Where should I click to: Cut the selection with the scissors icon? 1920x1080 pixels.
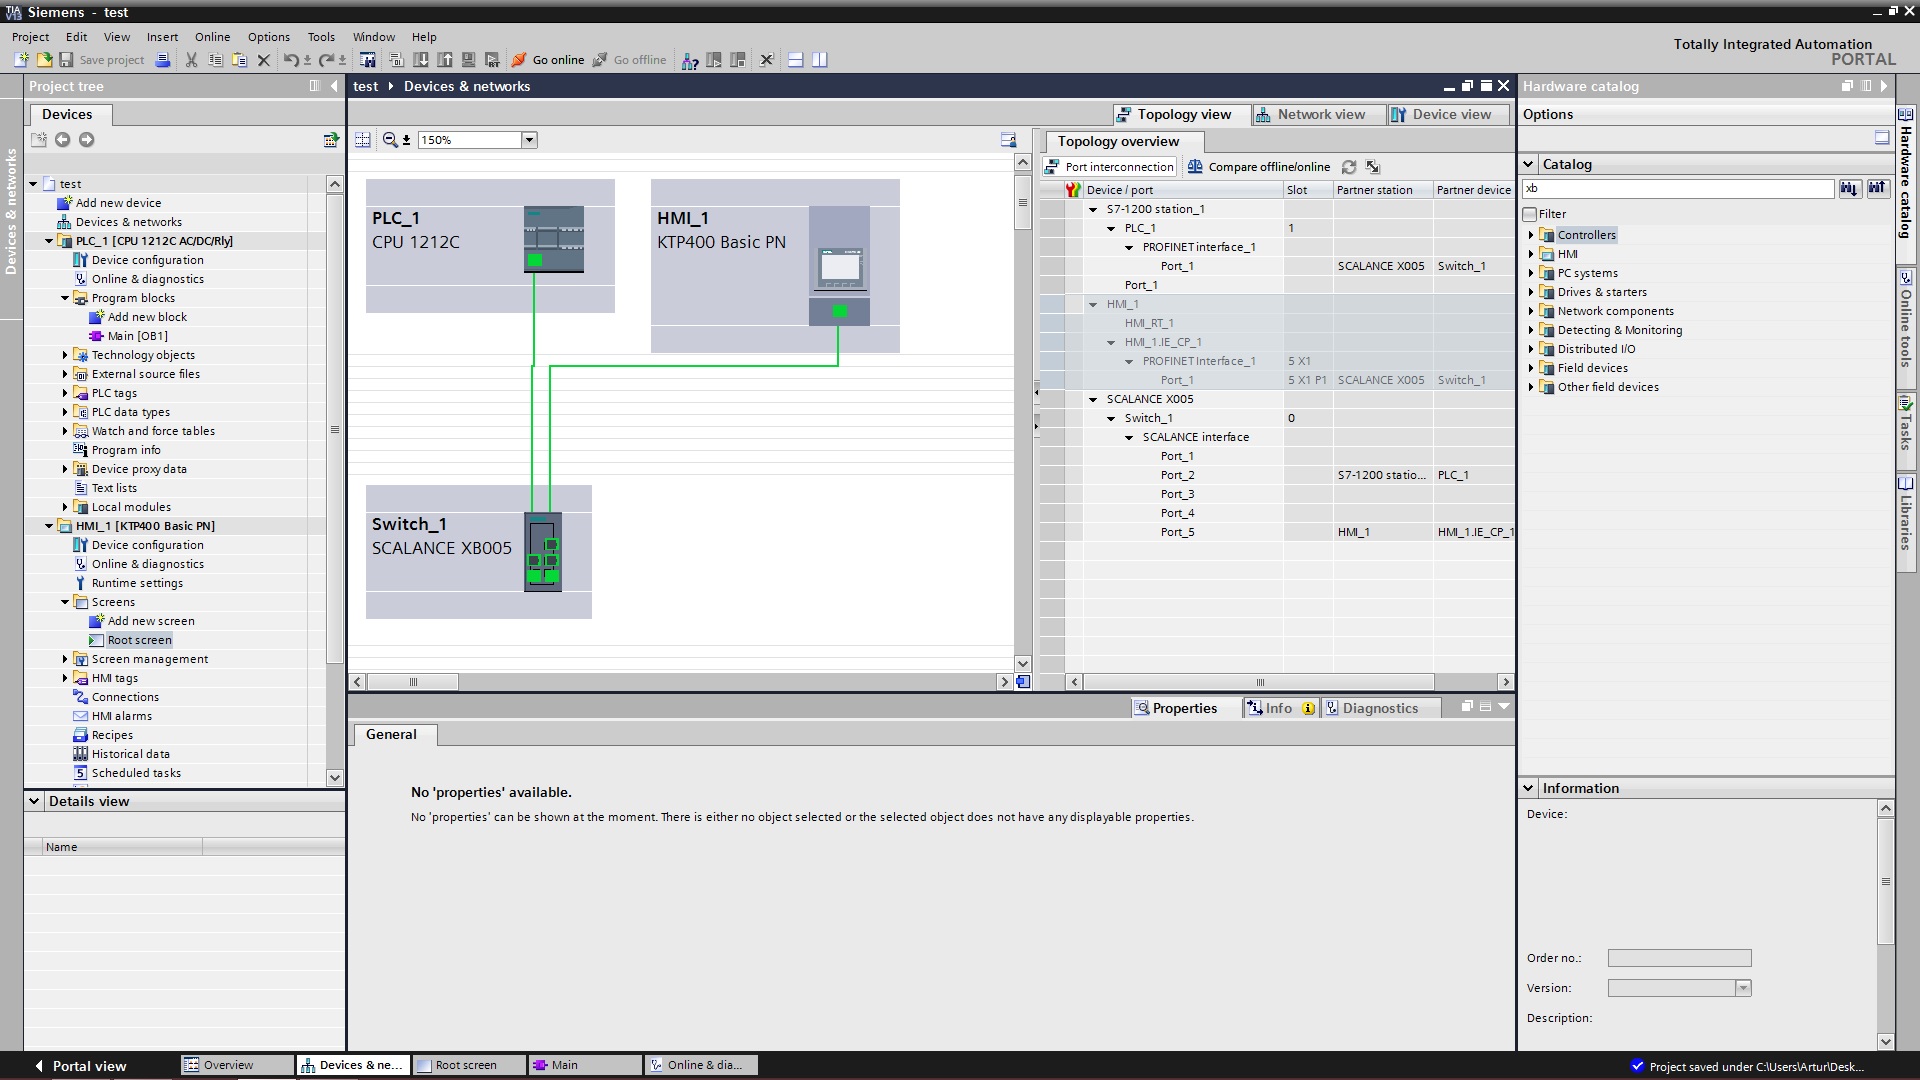pyautogui.click(x=191, y=60)
